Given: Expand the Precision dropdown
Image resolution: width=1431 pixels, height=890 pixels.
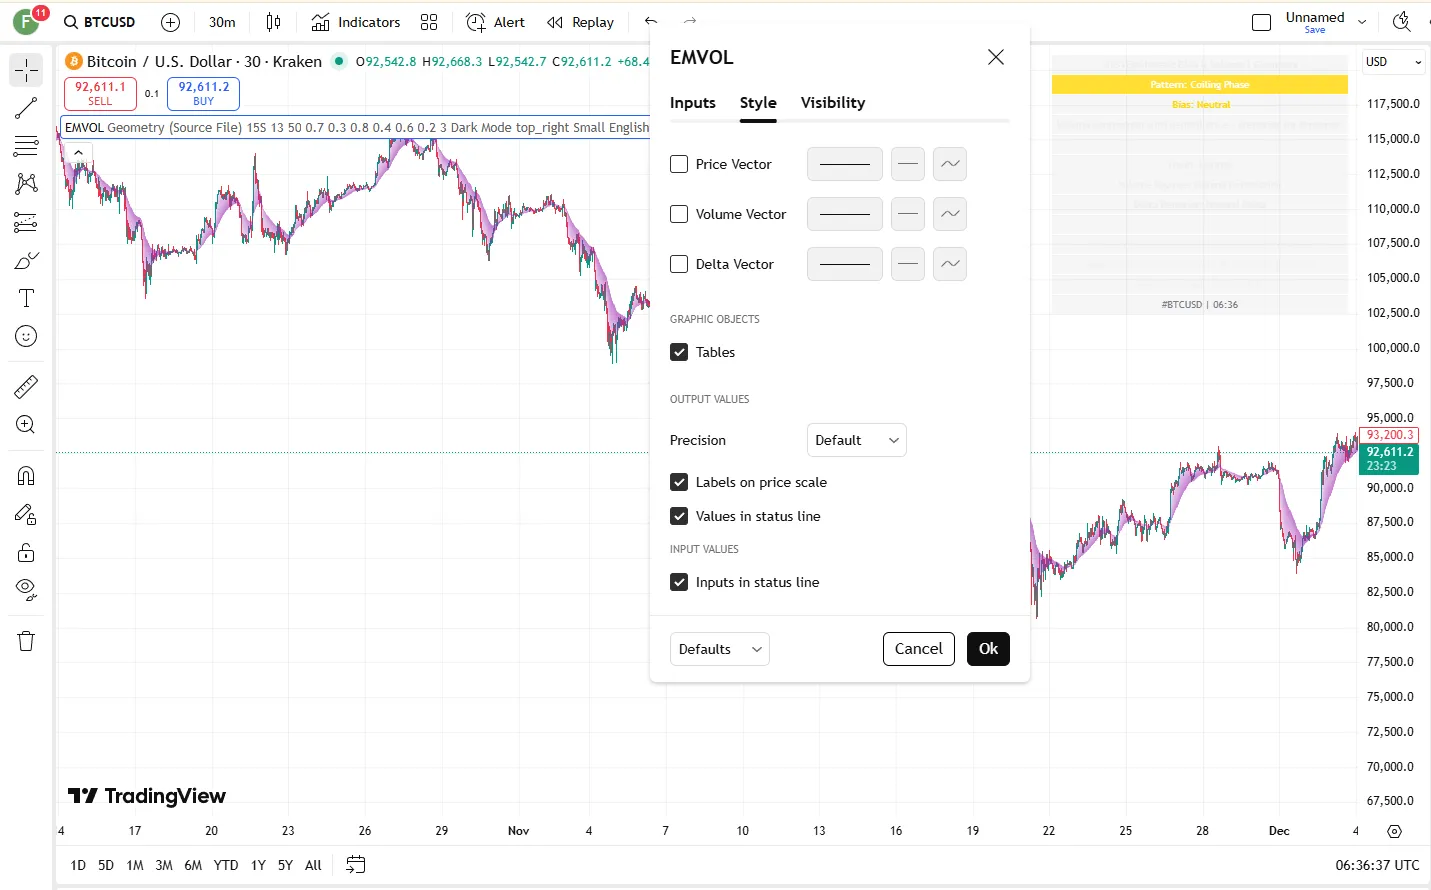Looking at the screenshot, I should [x=856, y=440].
